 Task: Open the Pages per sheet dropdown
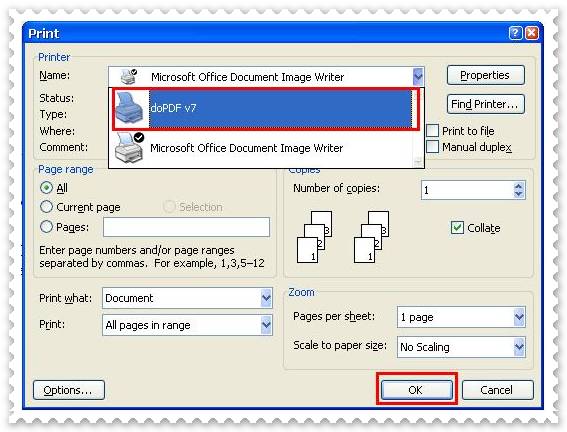[519, 317]
